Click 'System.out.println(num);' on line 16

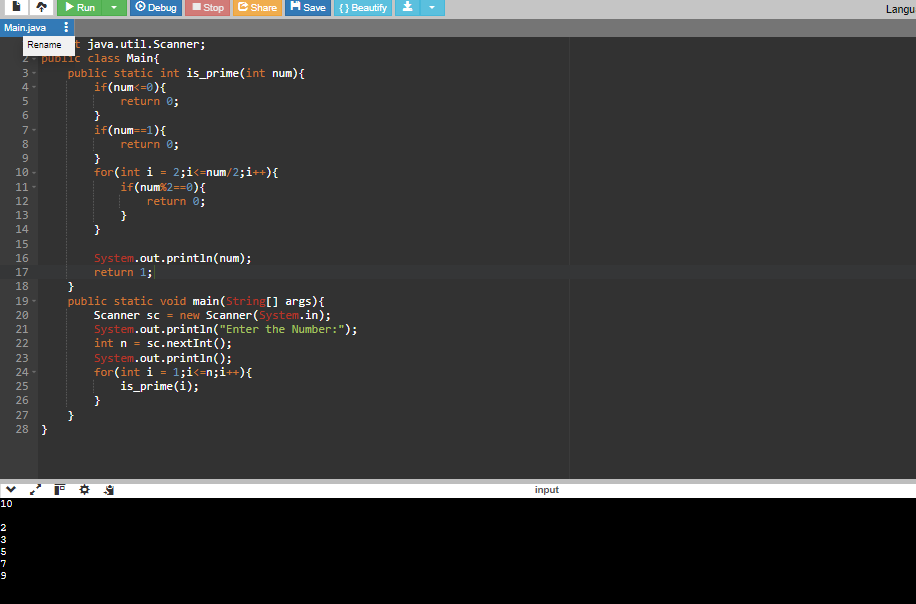[x=172, y=258]
